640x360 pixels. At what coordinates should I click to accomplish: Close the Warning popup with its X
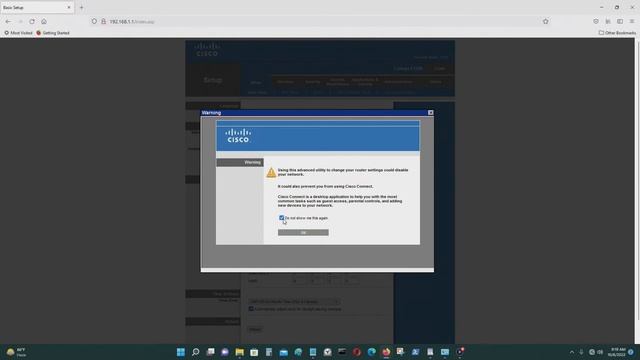point(430,113)
